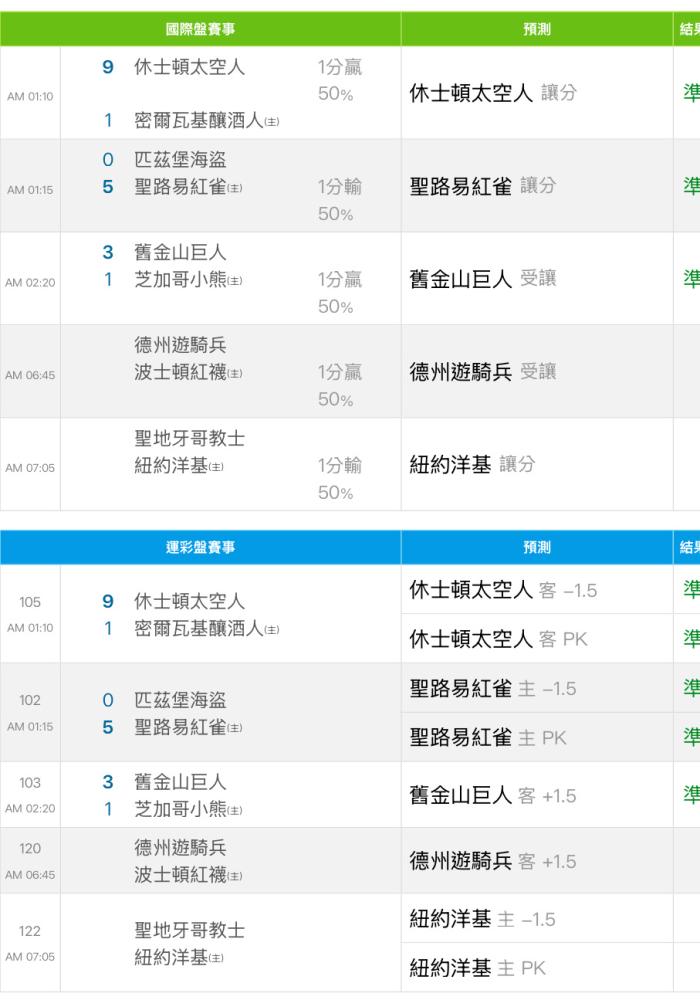The width and height of the screenshot is (700, 1000).
Task: Click the 聖路易紅雀 主 -1.5 prediction
Action: (x=493, y=689)
